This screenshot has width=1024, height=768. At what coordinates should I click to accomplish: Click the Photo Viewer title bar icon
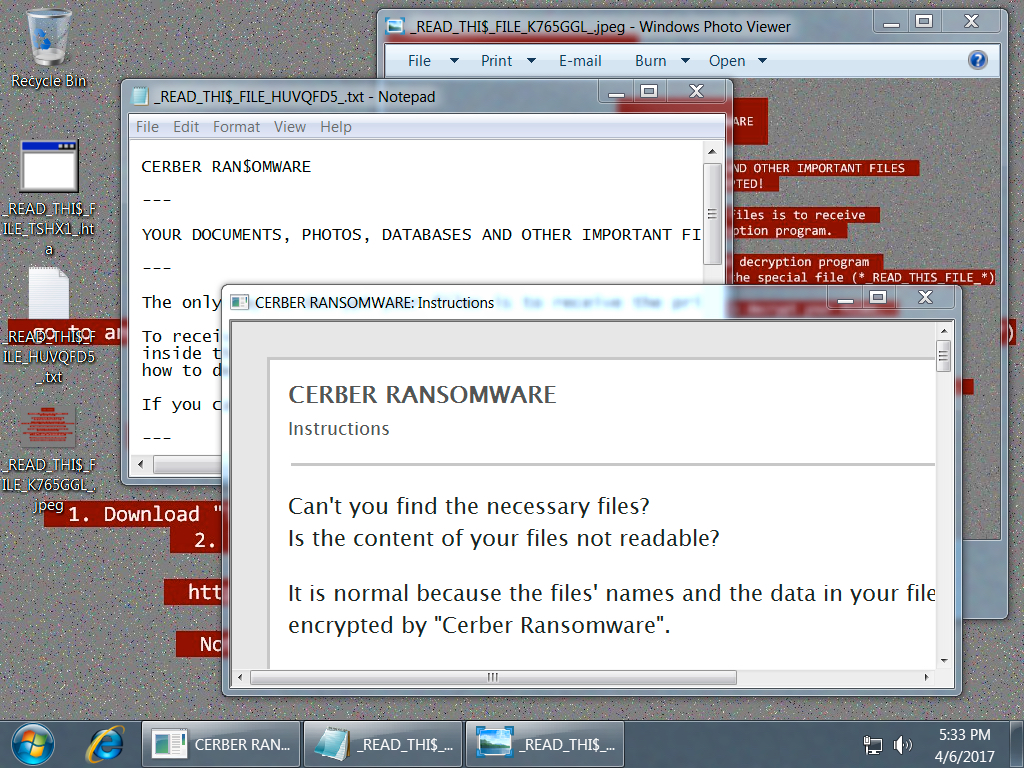point(394,26)
